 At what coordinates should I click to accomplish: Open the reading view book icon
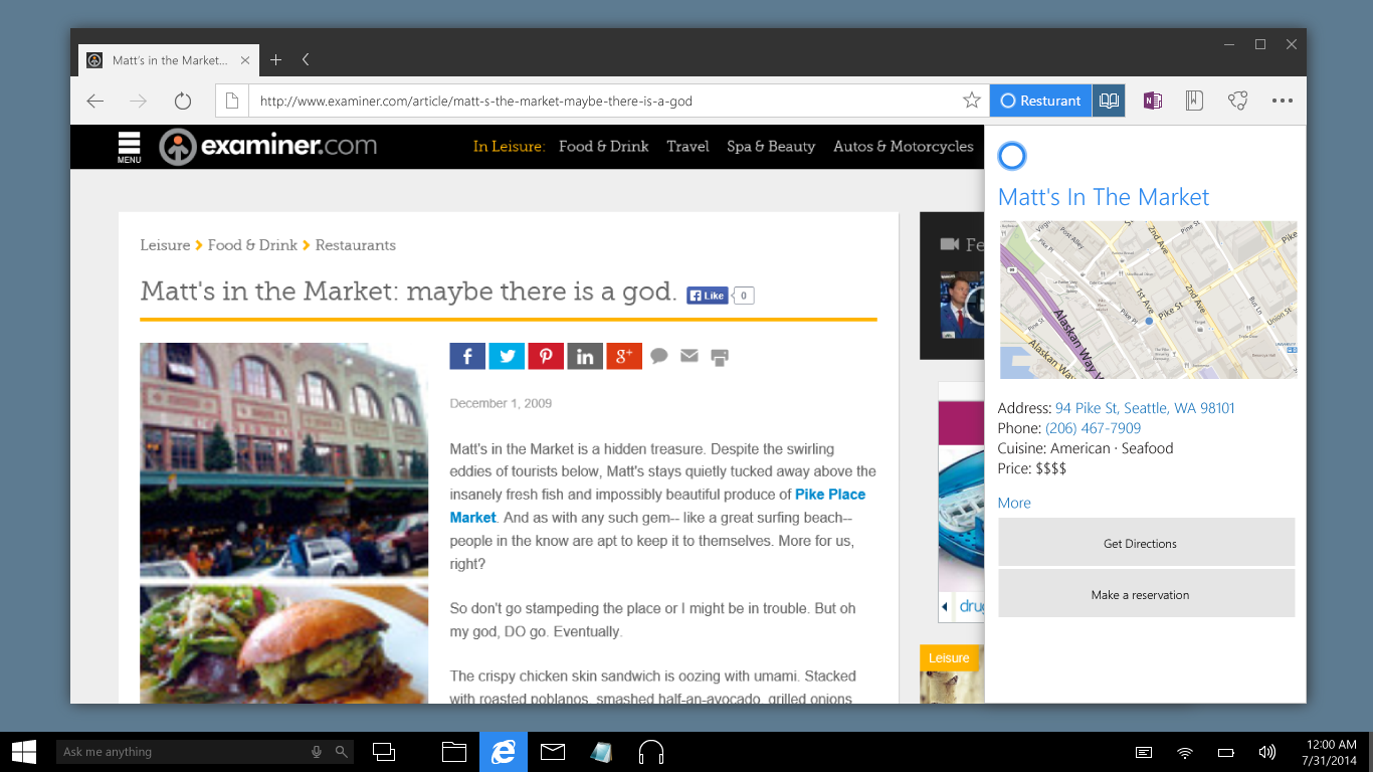(x=1108, y=100)
